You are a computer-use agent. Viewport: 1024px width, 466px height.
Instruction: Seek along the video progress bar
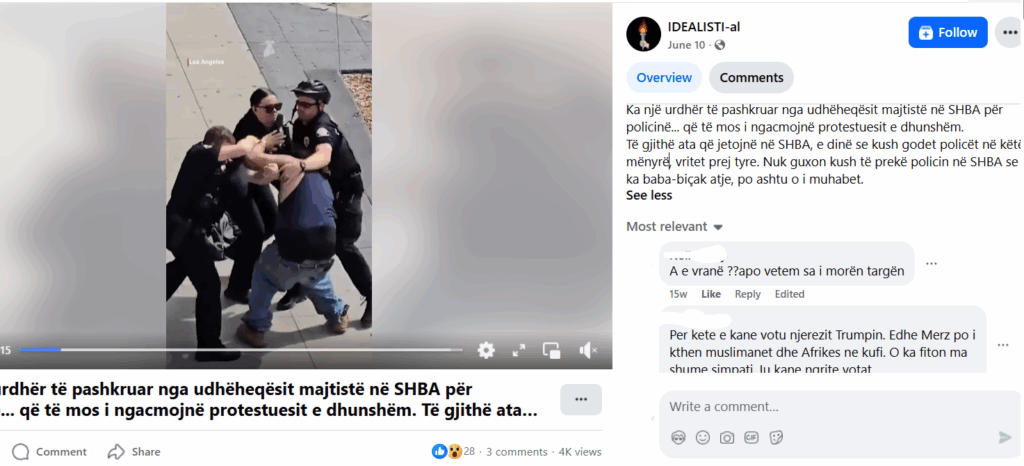tap(240, 350)
